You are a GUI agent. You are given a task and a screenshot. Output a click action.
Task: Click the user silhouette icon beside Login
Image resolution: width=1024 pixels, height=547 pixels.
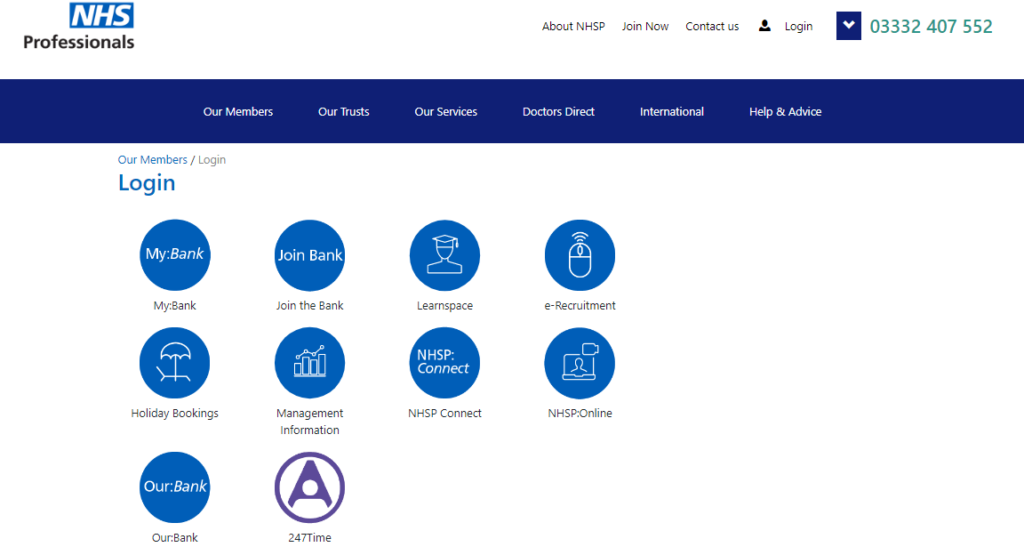click(764, 26)
